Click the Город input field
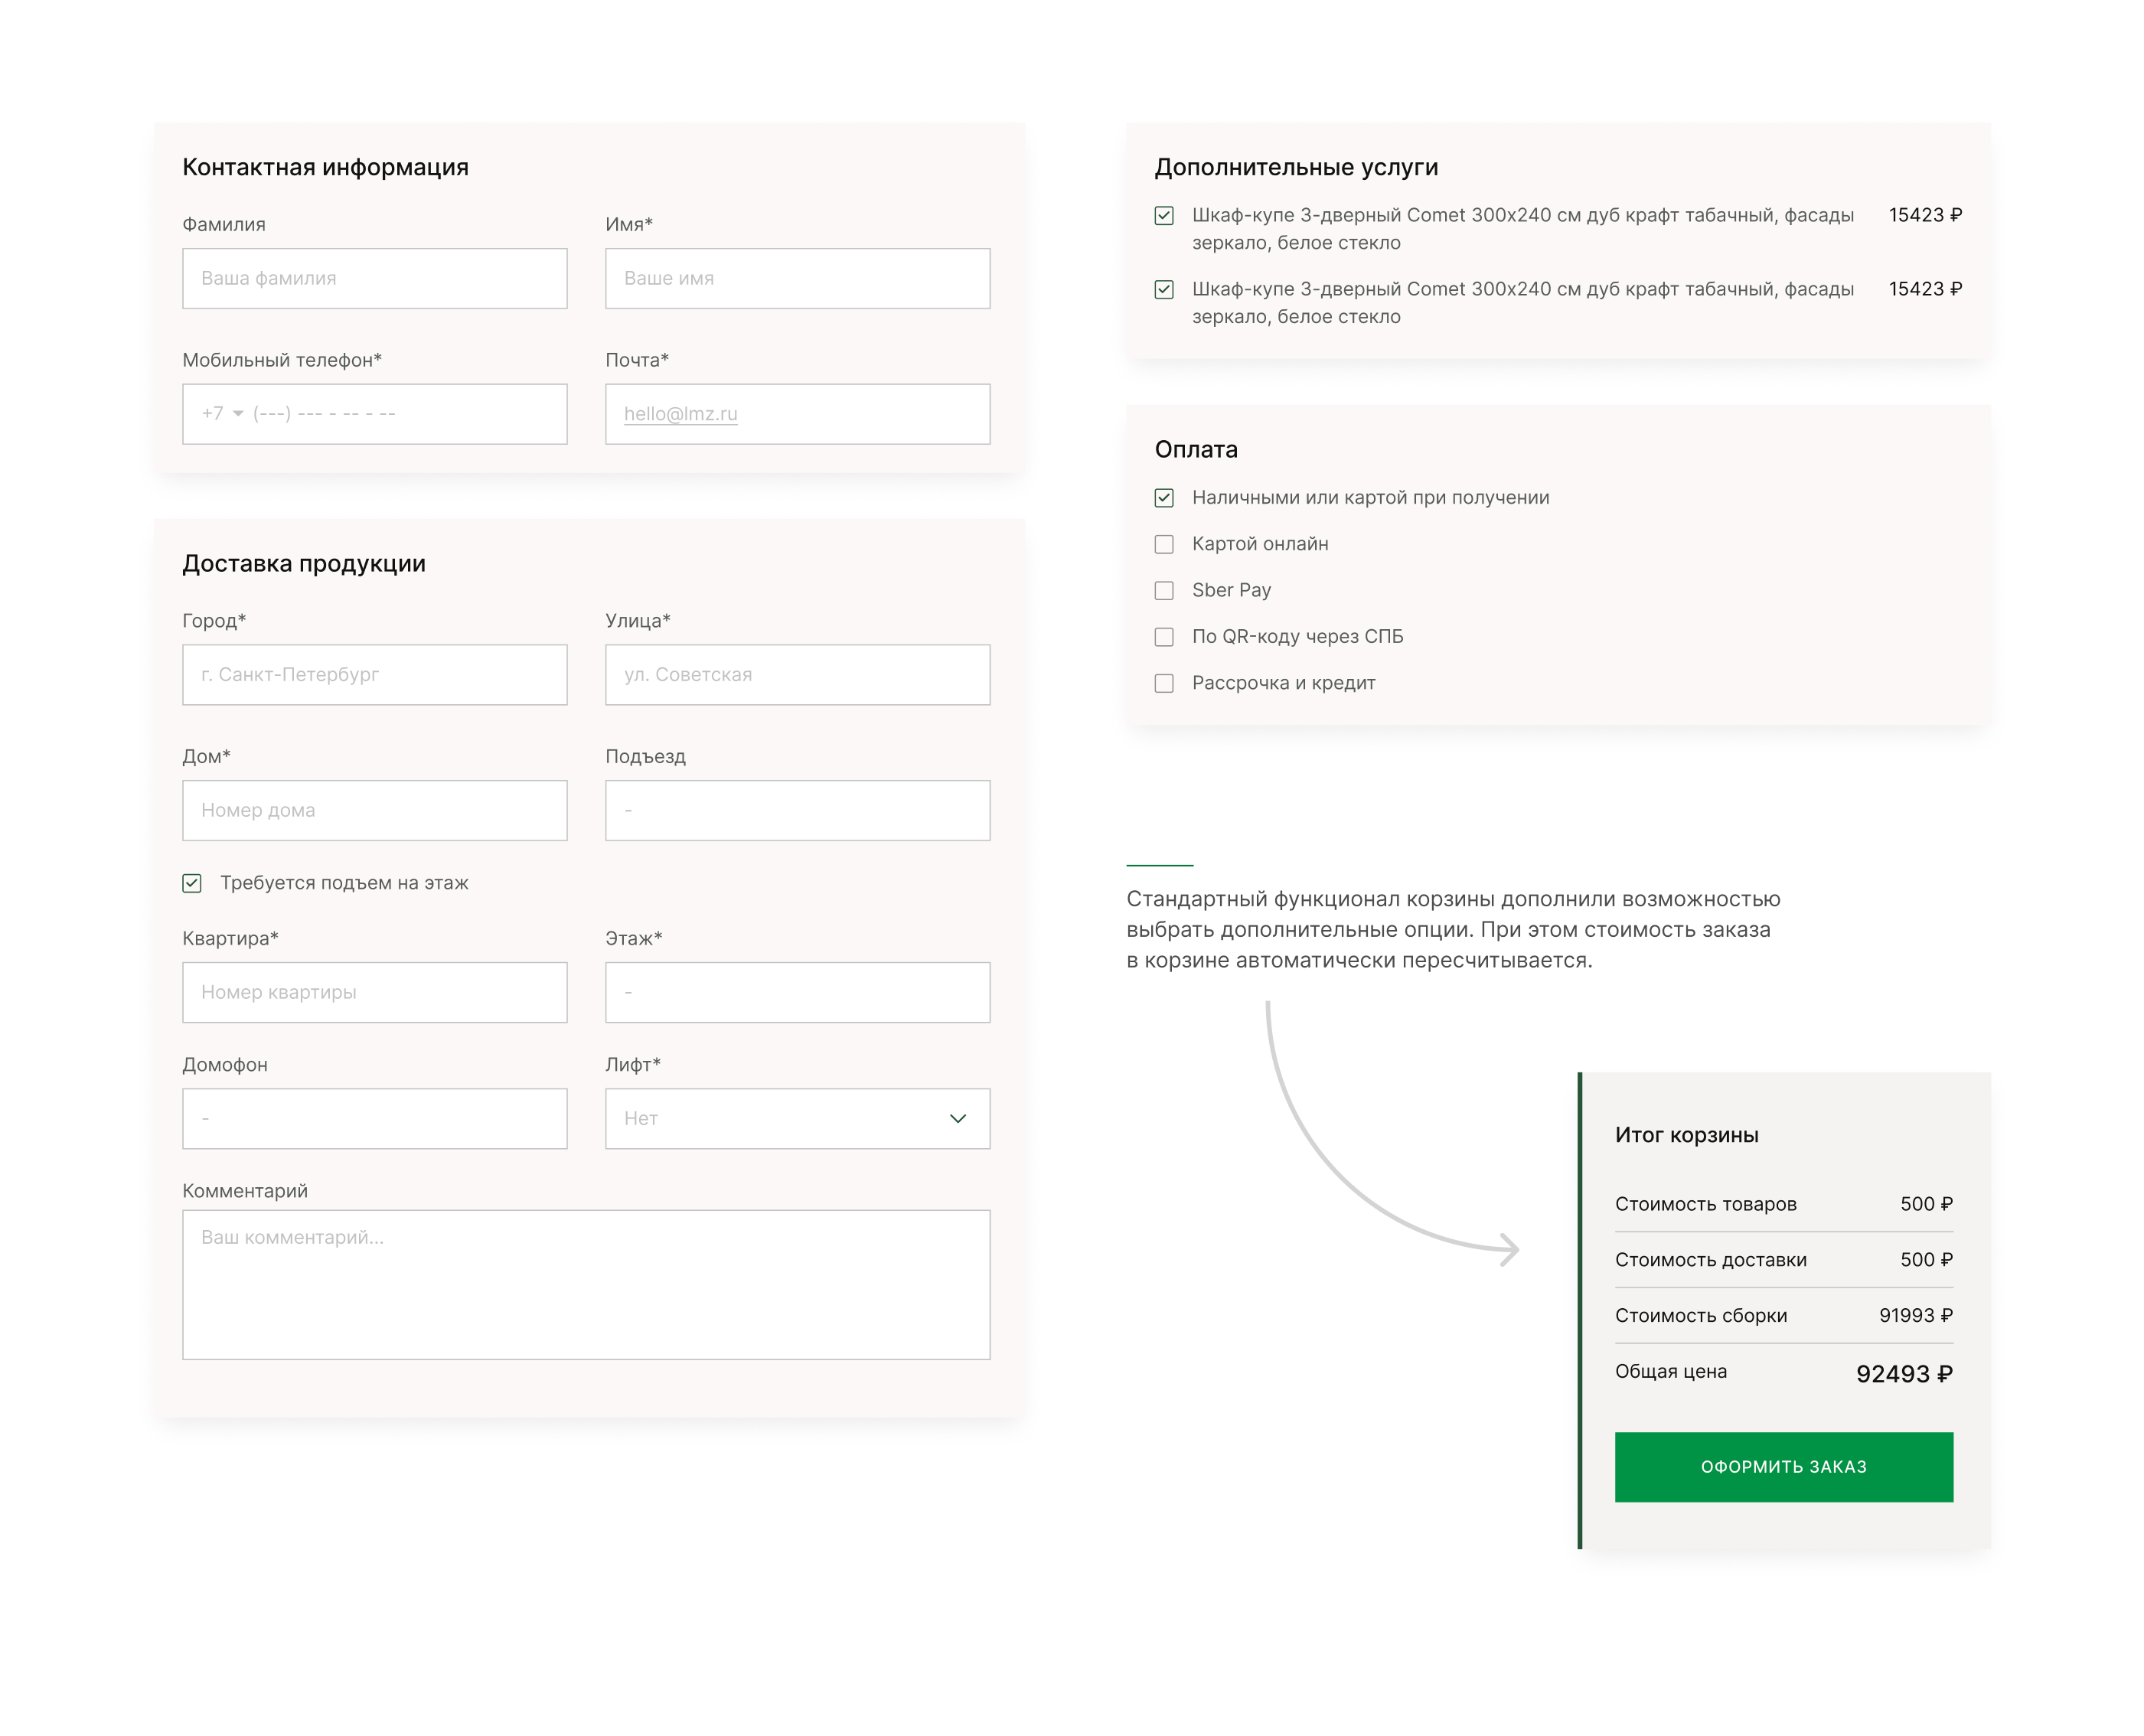This screenshot has height=1736, width=2144. (x=374, y=674)
